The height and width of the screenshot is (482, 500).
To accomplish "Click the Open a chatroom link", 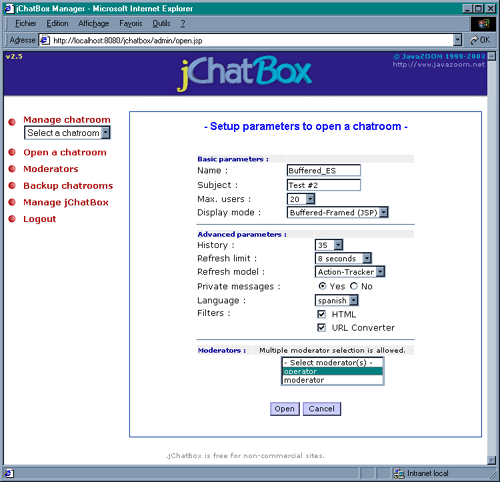I will (x=65, y=152).
